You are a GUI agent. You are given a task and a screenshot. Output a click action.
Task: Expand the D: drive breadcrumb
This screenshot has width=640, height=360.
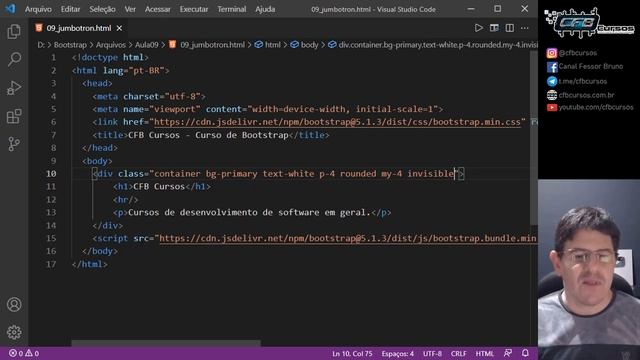[x=41, y=45]
